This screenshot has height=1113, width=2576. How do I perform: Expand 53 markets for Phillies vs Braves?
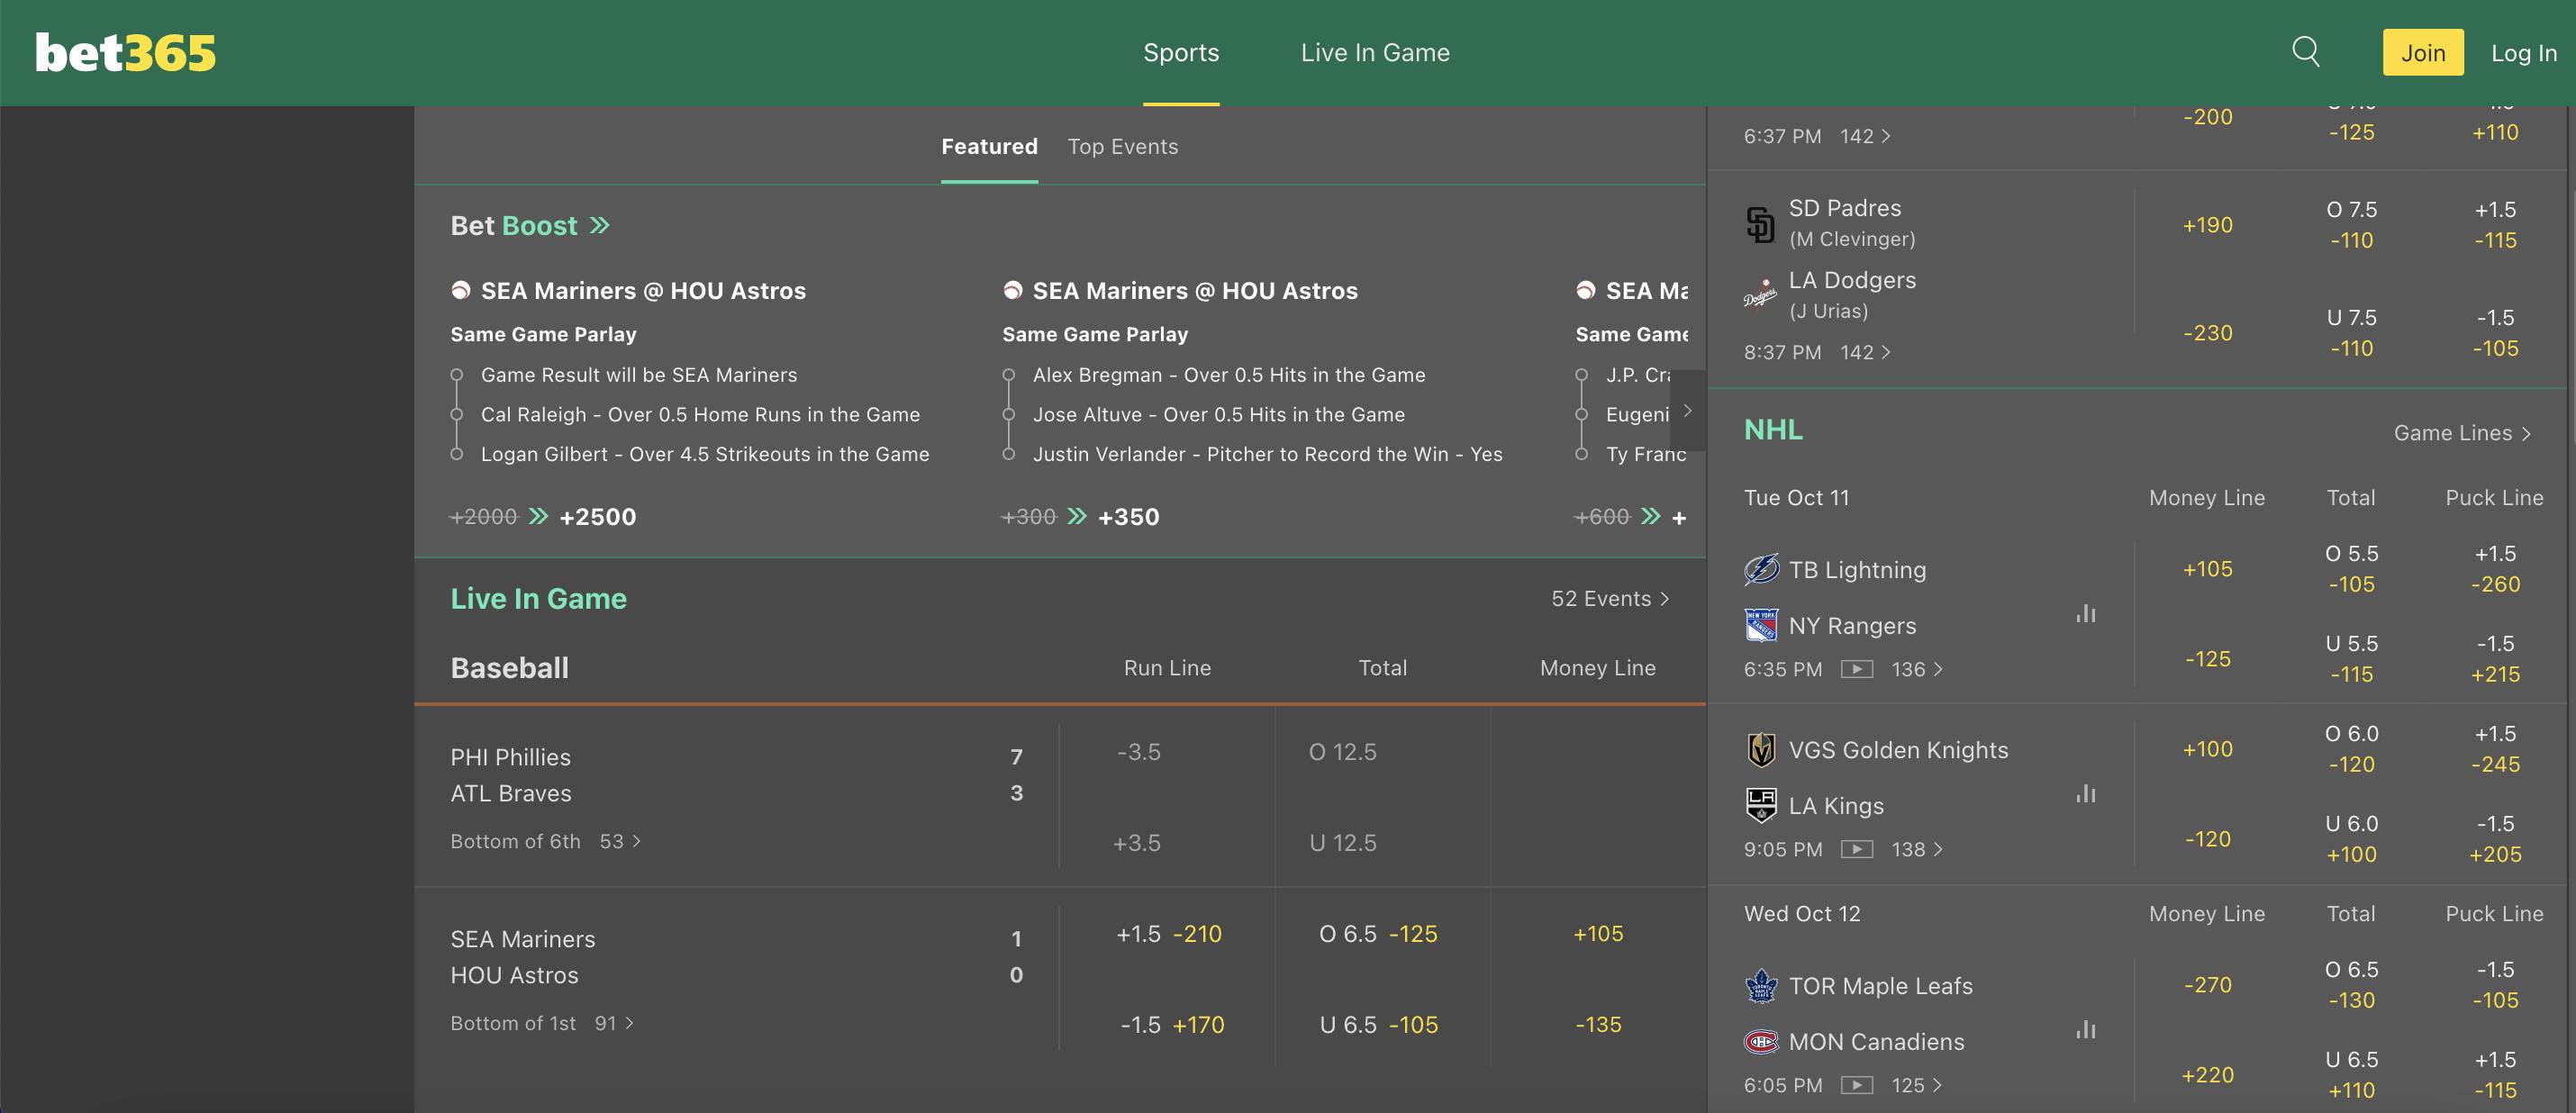620,842
